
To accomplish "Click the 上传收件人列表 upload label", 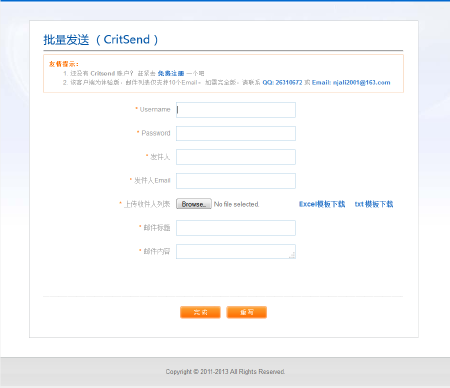I will pyautogui.click(x=147, y=204).
